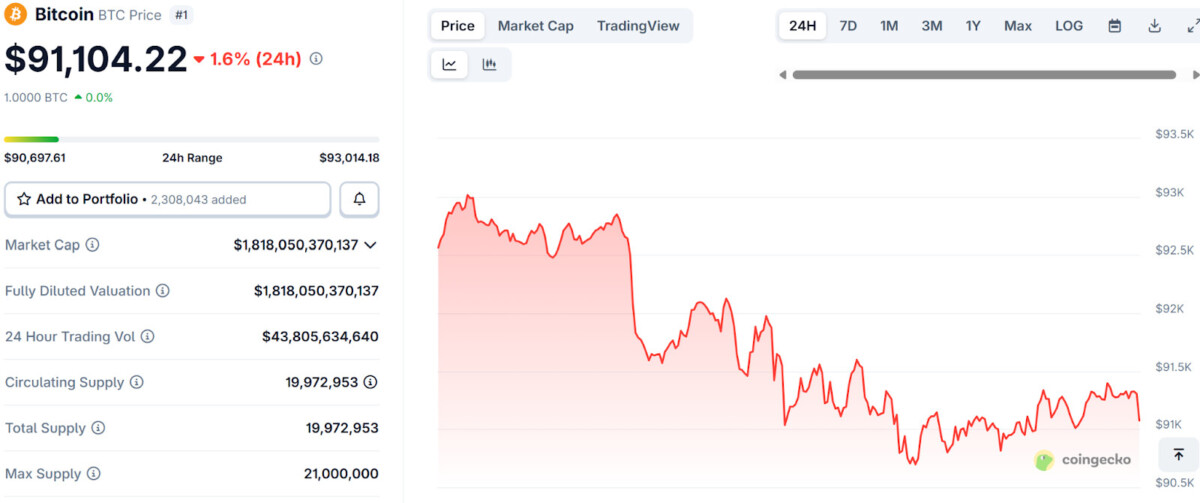
Task: Switch to the Market Cap tab
Action: pos(535,26)
